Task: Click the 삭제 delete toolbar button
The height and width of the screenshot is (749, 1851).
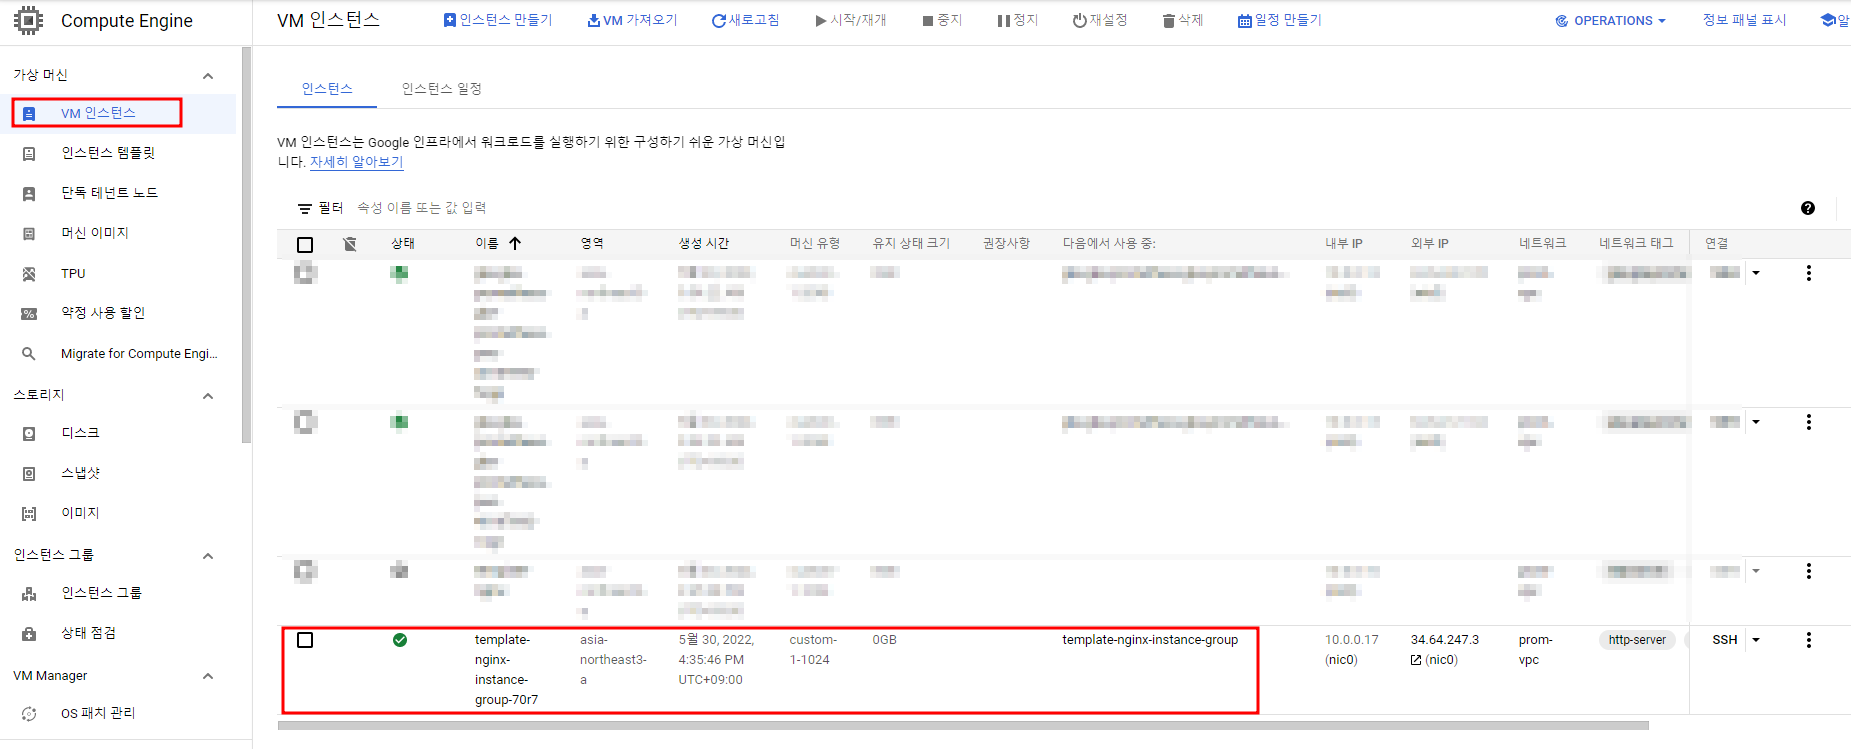Action: 1182,20
